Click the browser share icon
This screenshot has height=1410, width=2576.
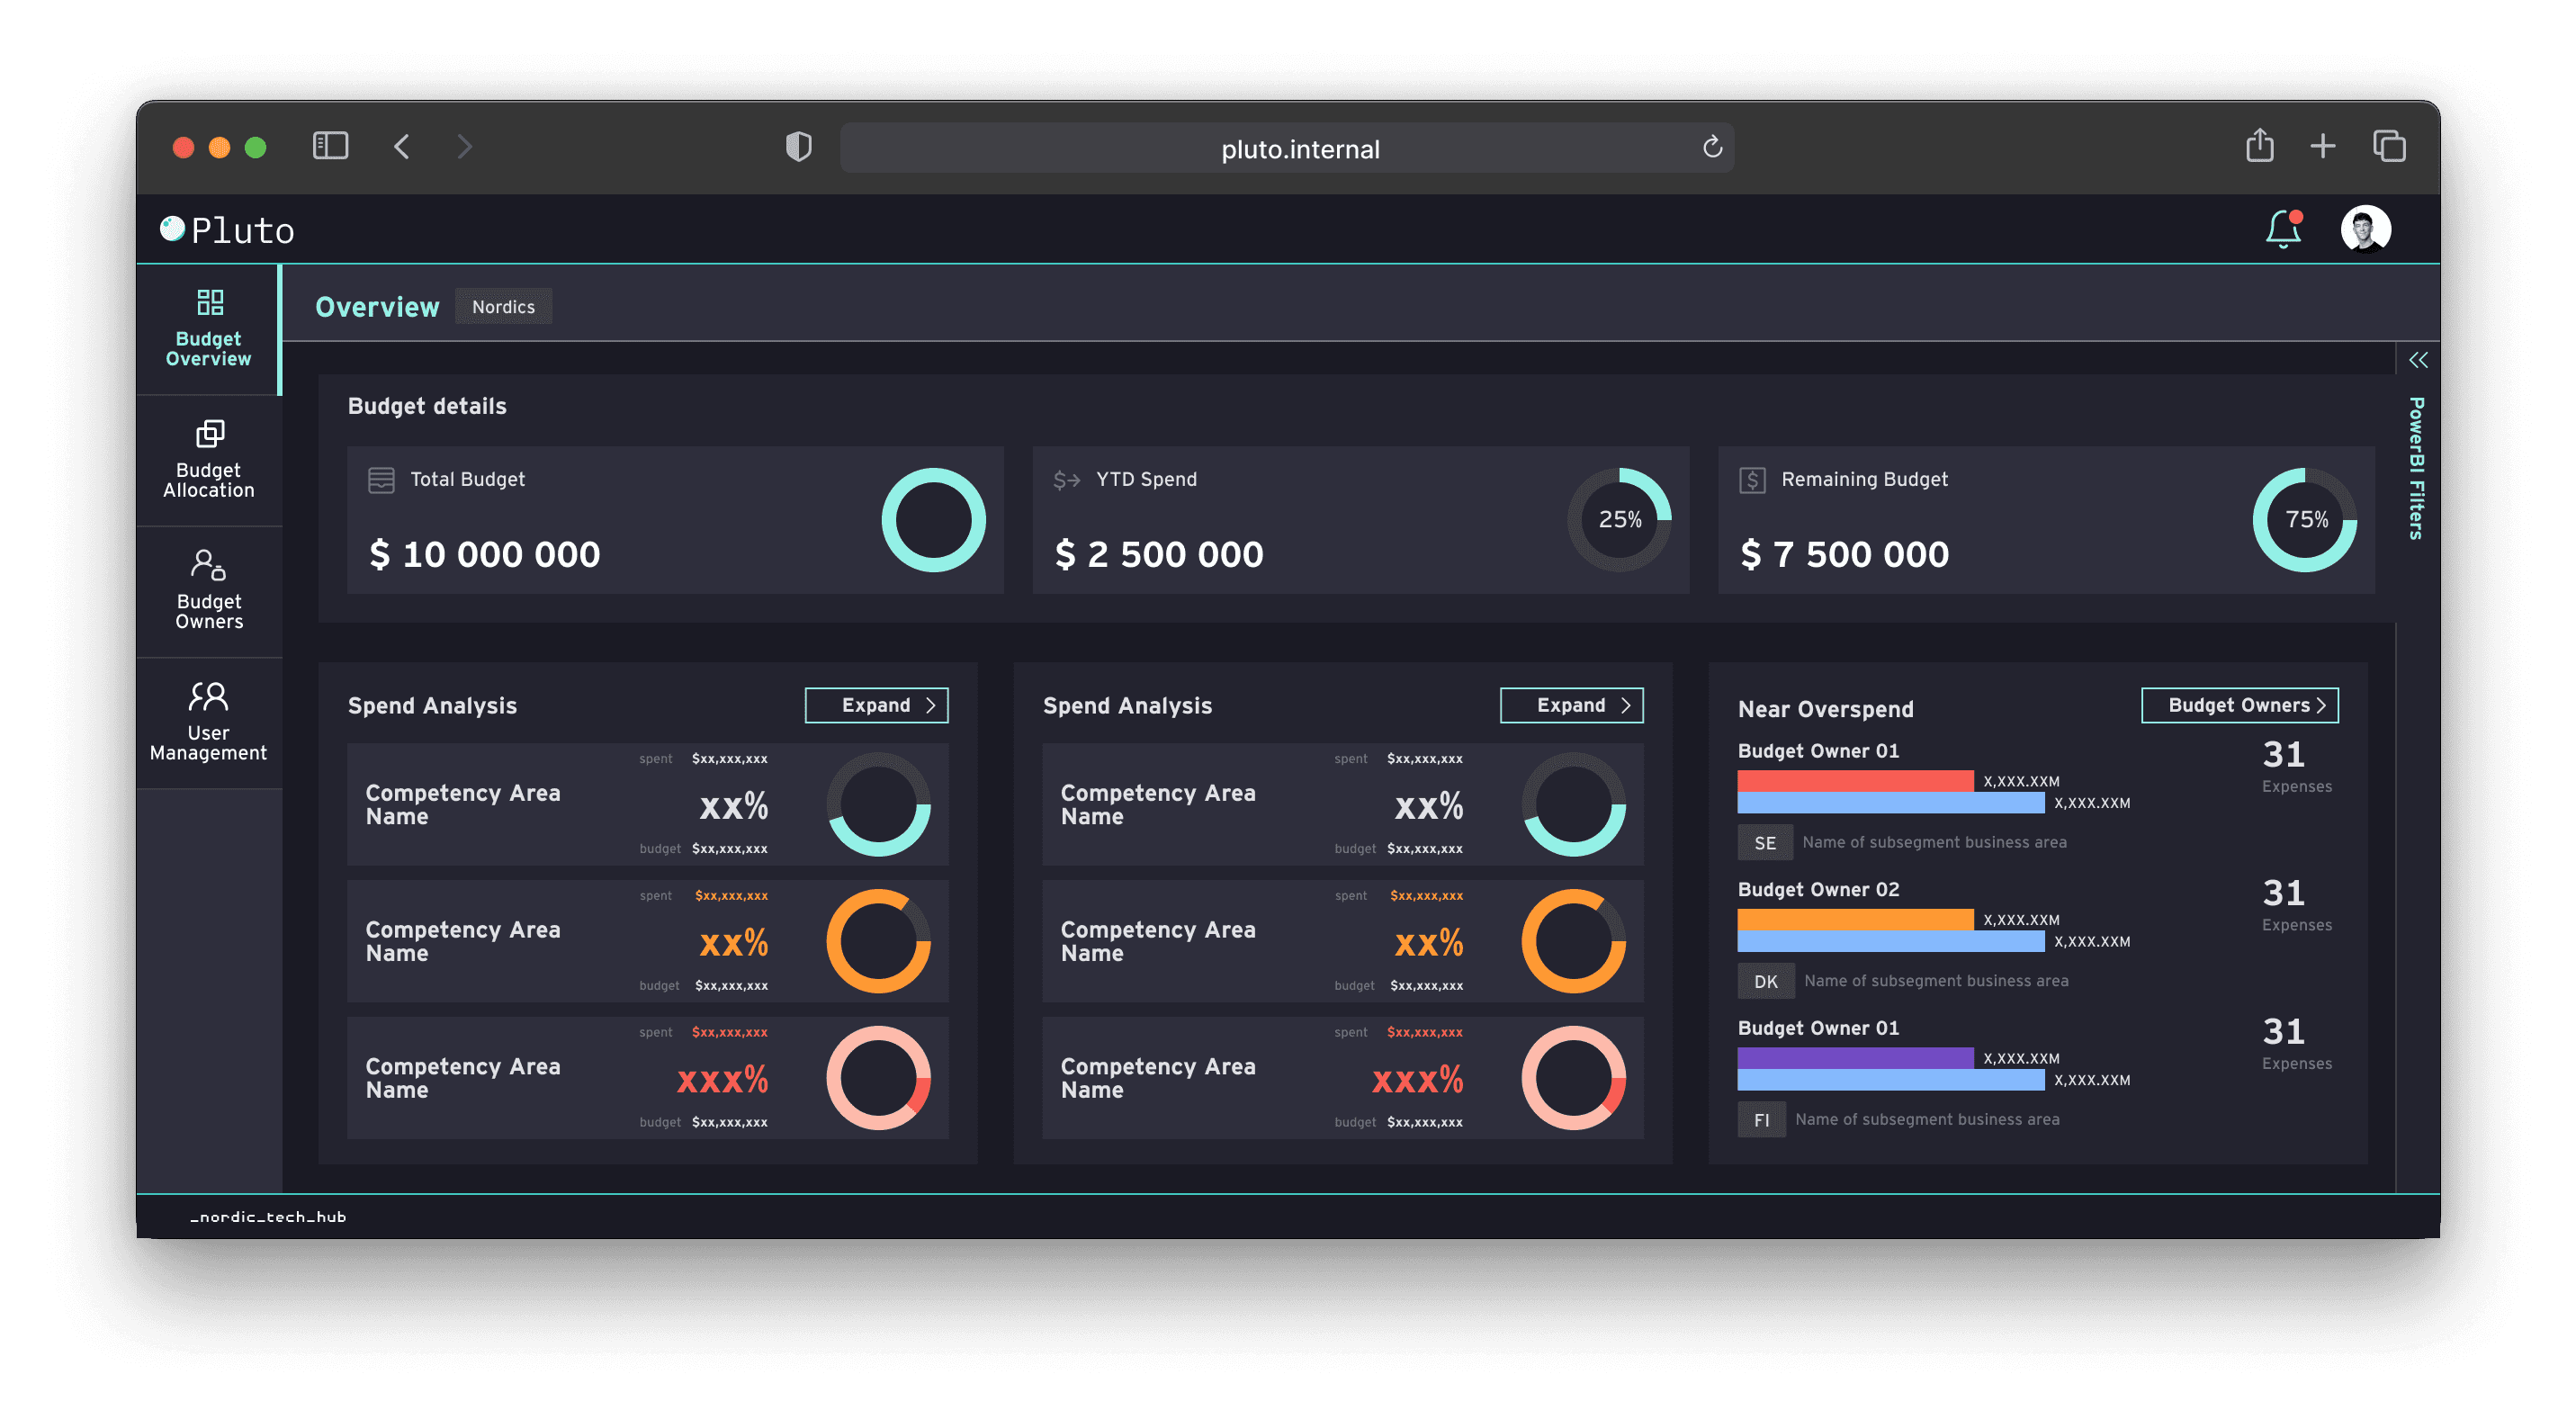tap(2259, 146)
